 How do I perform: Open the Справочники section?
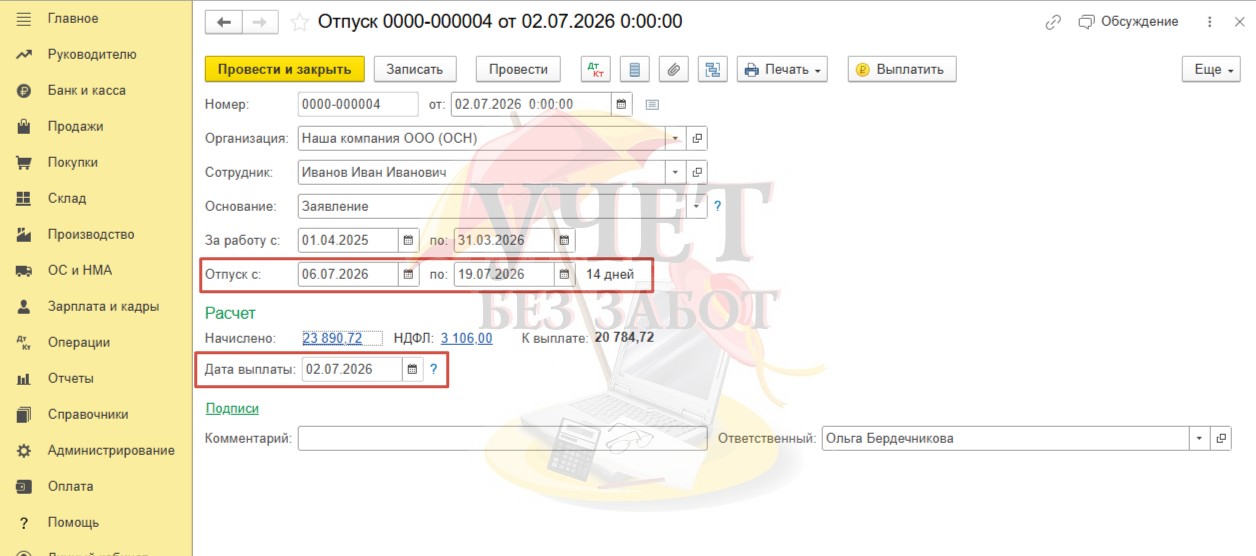click(x=88, y=415)
